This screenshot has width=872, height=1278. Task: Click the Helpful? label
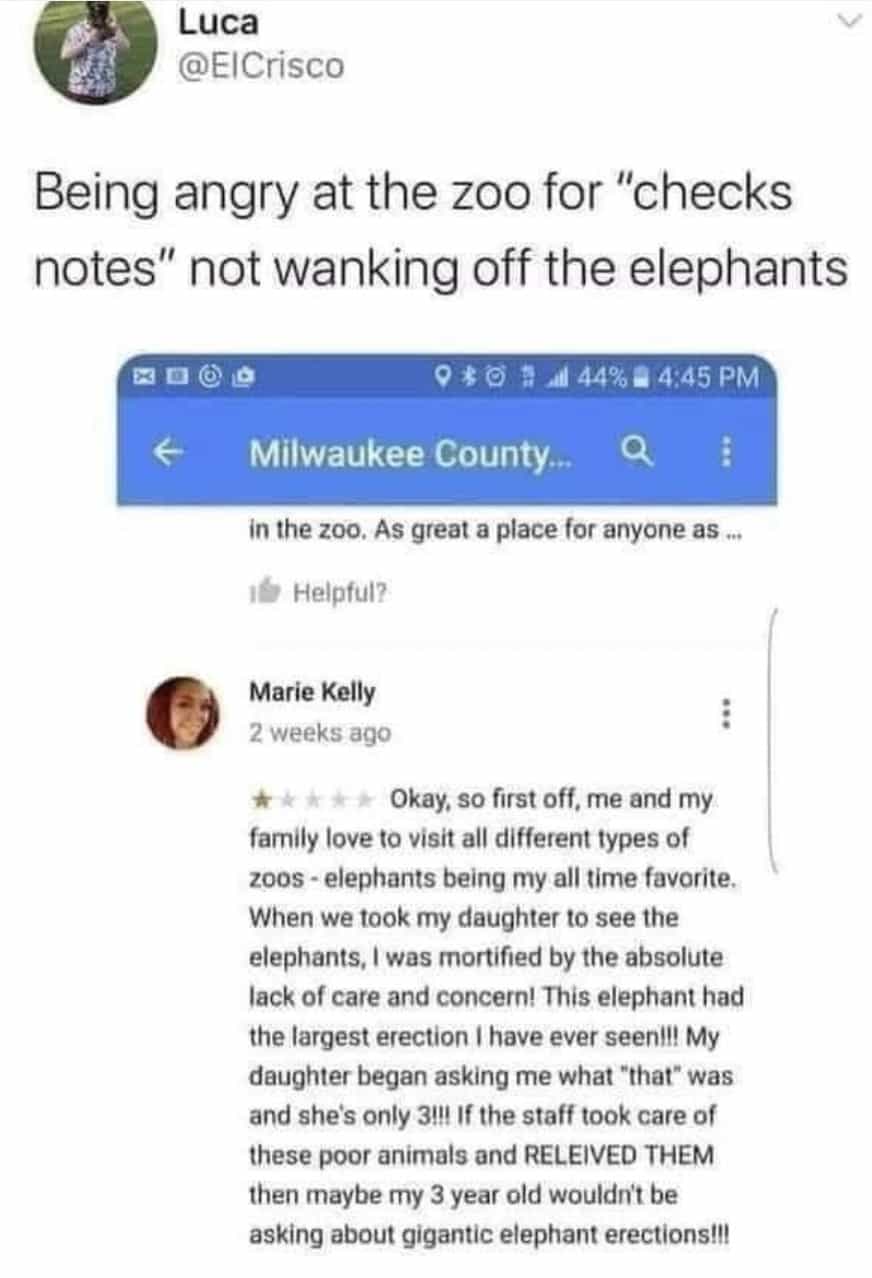point(340,594)
